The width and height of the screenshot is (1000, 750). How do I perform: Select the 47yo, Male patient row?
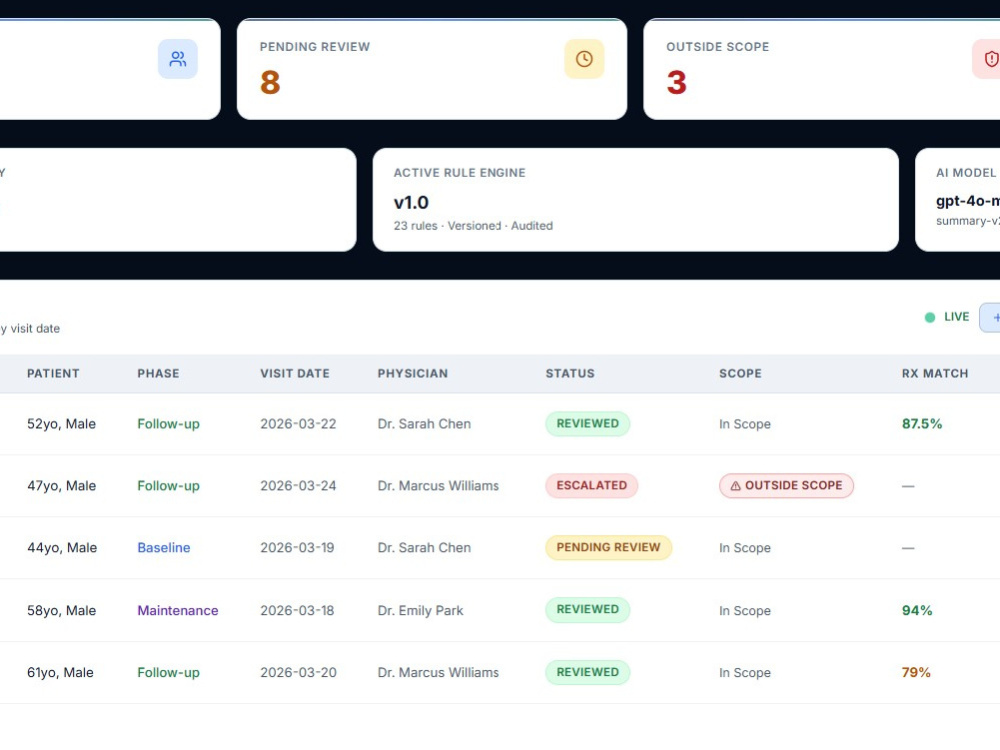[500, 486]
